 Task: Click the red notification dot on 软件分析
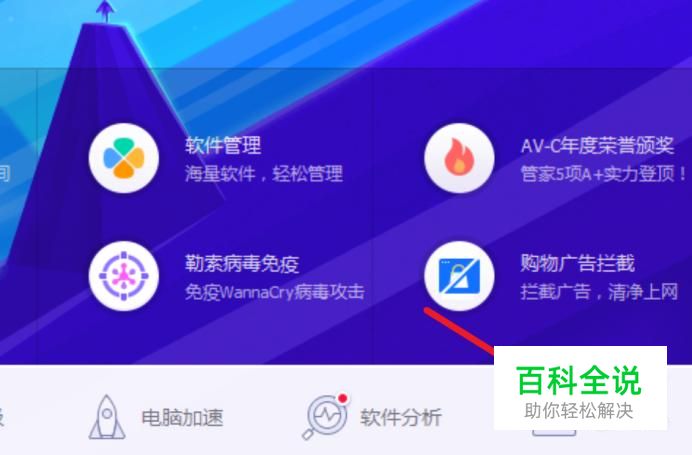[342, 399]
